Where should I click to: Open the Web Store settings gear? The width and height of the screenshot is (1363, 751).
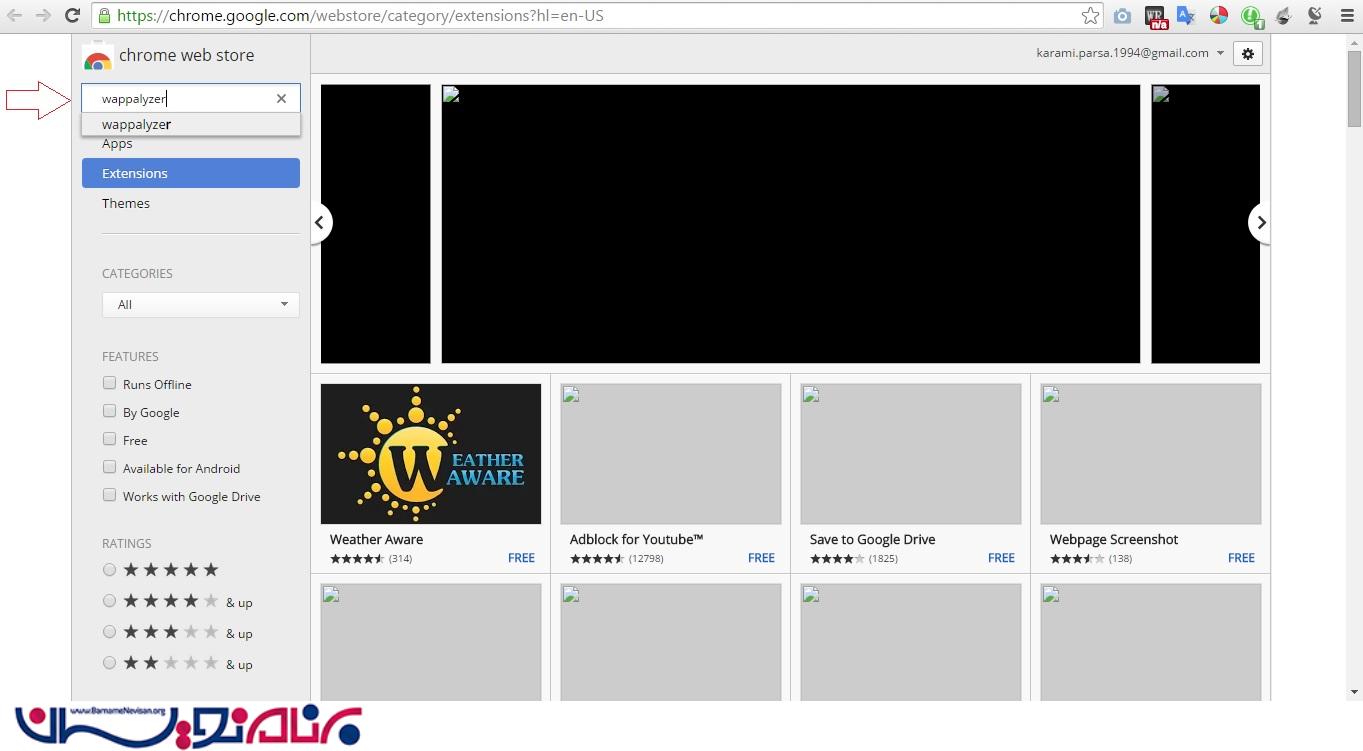pos(1247,54)
